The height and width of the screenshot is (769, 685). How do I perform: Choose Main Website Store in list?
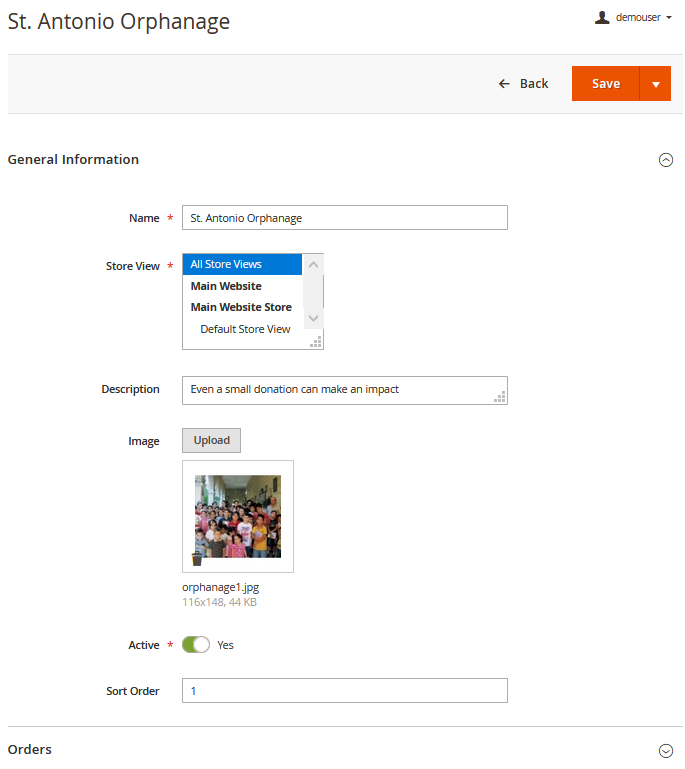click(x=241, y=307)
